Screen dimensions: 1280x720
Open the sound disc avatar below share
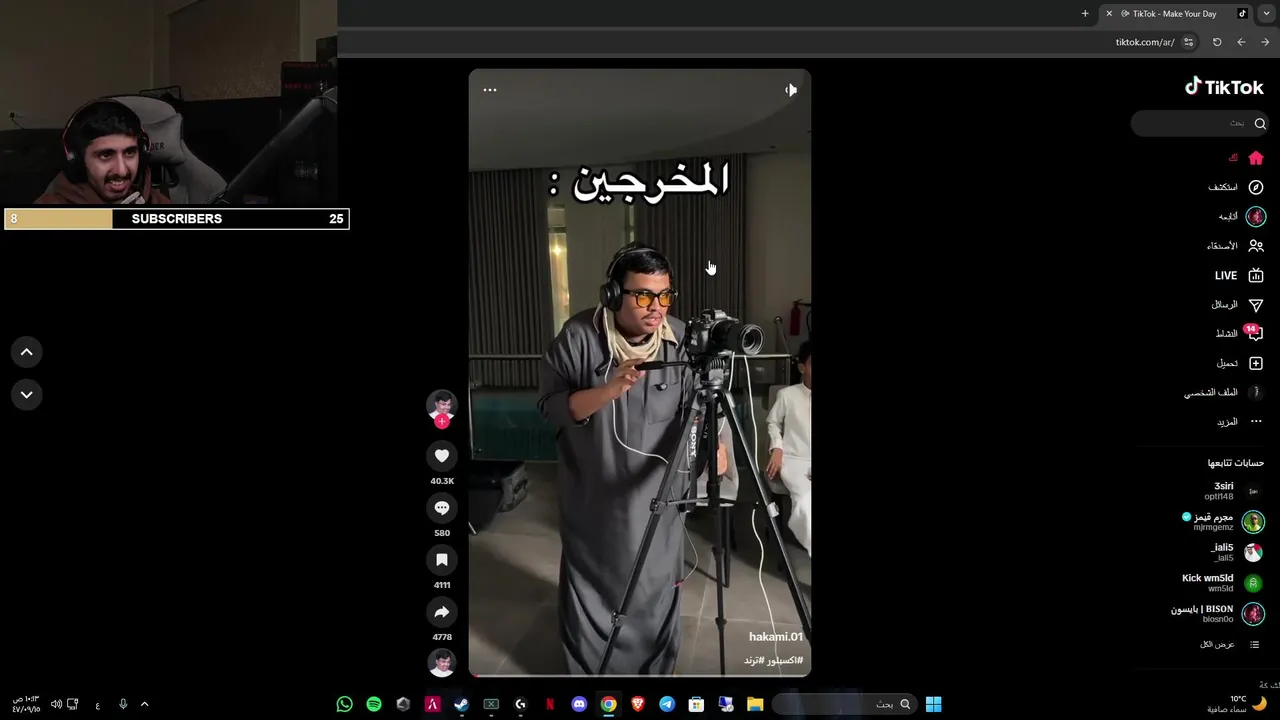(442, 663)
